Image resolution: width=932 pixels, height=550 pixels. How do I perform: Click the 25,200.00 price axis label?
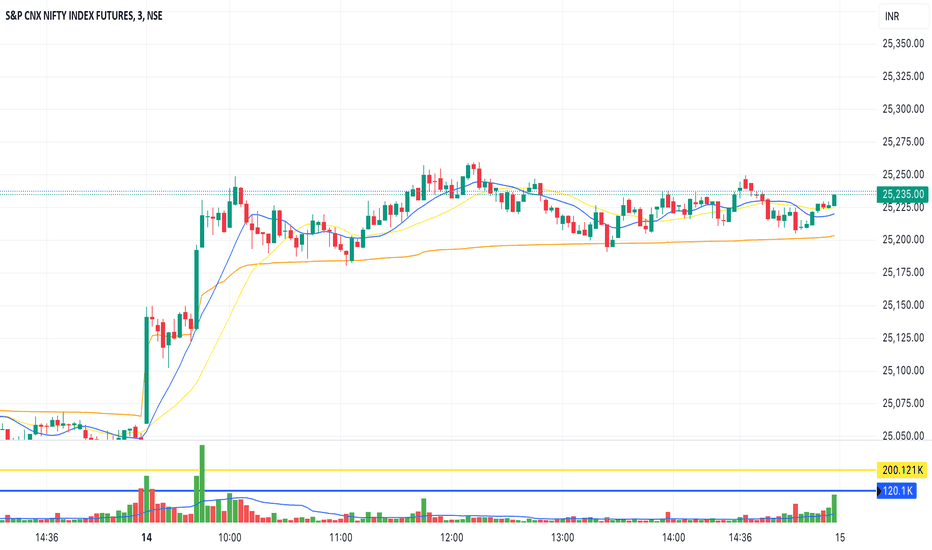903,240
